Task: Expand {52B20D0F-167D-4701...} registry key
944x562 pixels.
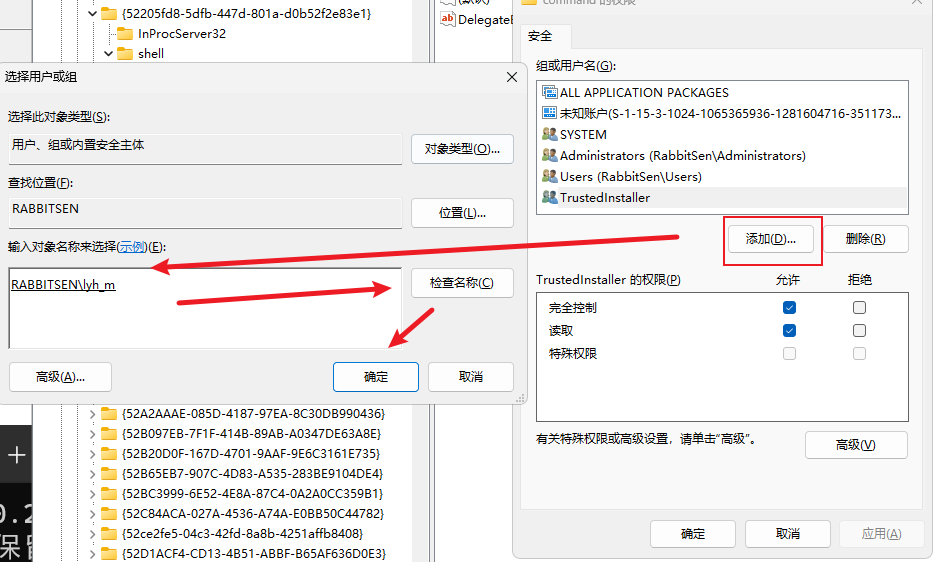Action: point(92,454)
